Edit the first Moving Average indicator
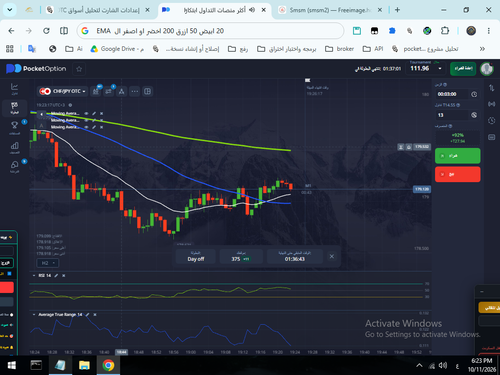Screen dimensions: 500x375 point(94,114)
